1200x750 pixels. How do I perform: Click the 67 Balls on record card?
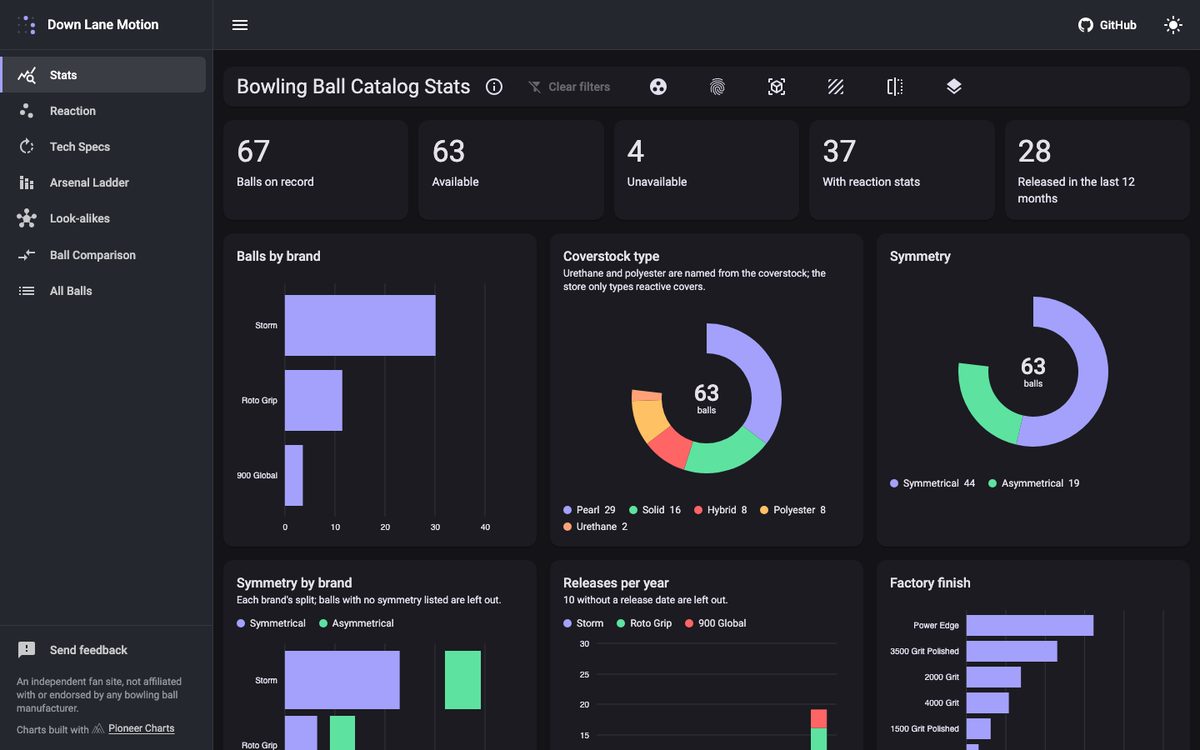[316, 170]
